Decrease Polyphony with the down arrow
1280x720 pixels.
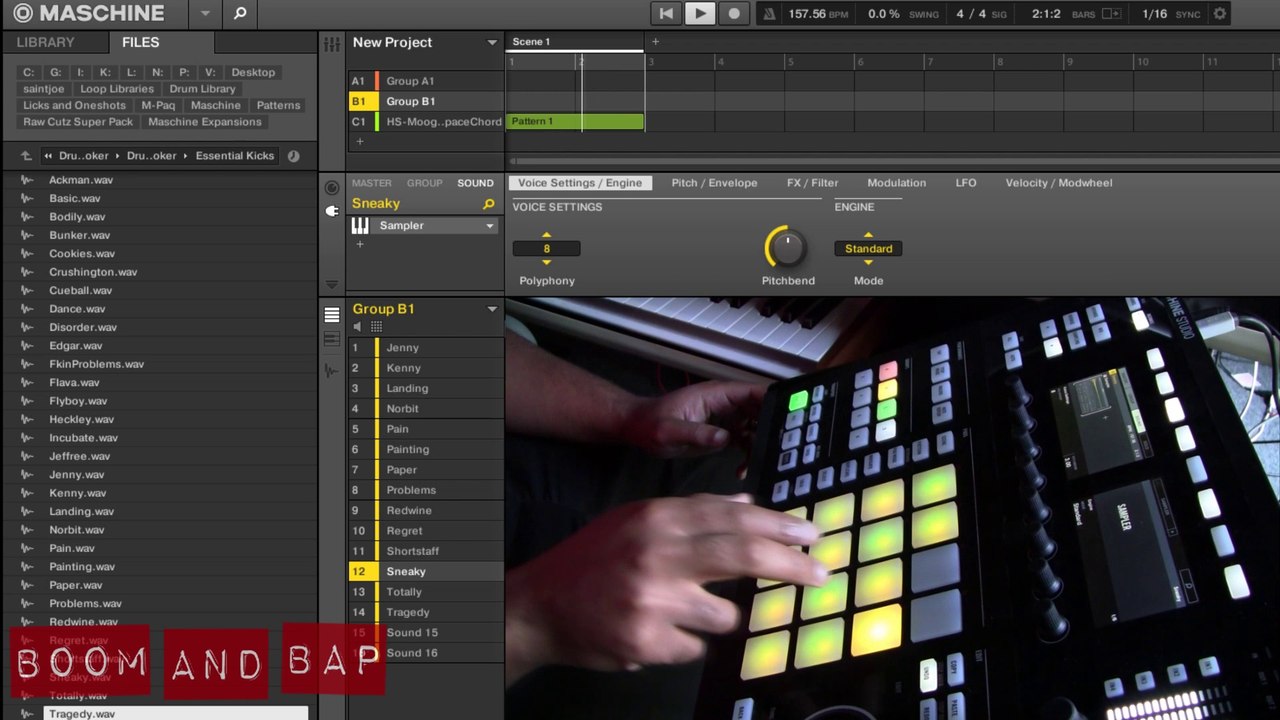pyautogui.click(x=546, y=262)
